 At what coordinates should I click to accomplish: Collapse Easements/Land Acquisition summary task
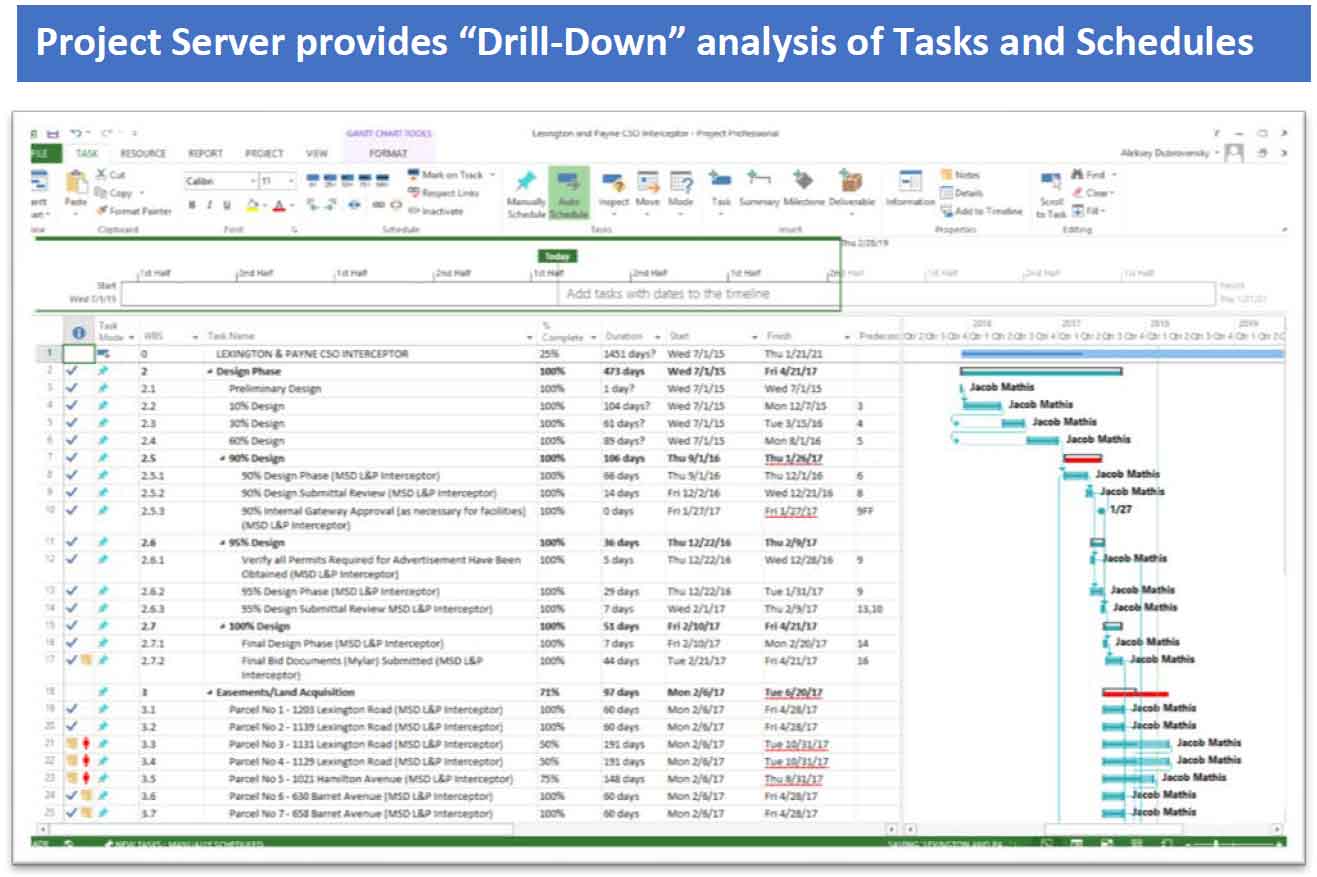[210, 692]
